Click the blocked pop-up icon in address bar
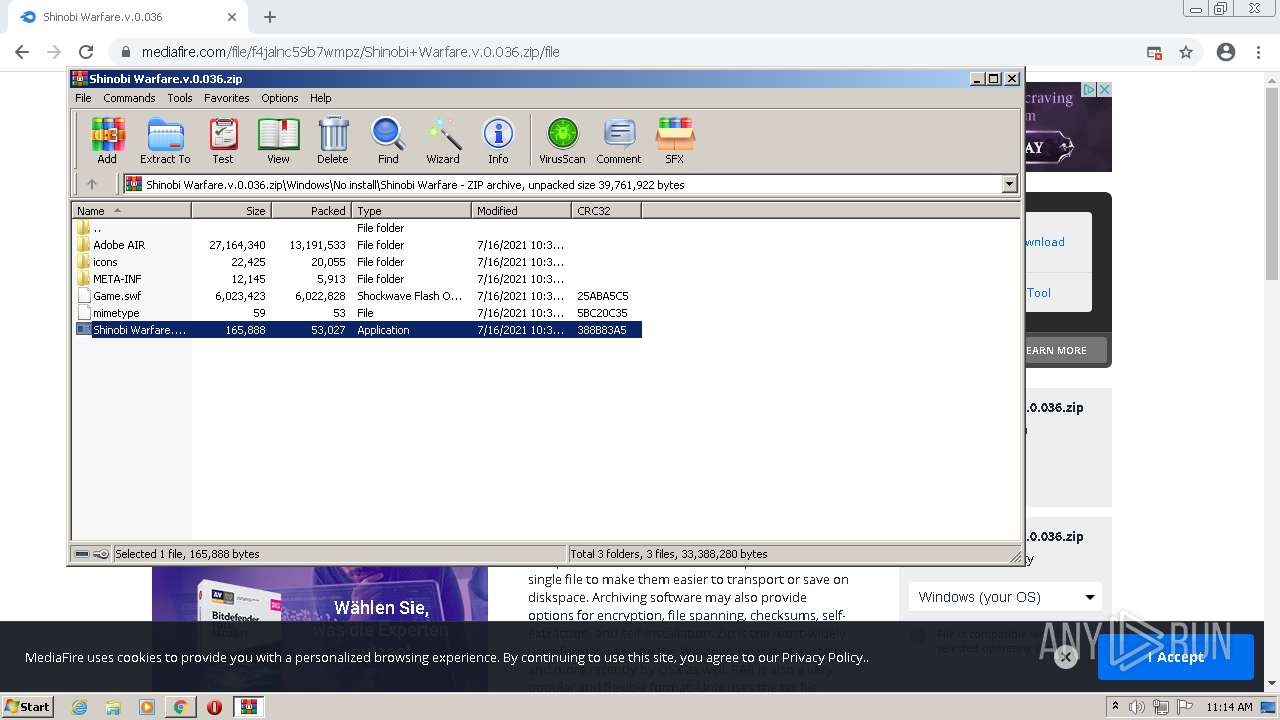This screenshot has width=1280, height=720. coord(1154,52)
